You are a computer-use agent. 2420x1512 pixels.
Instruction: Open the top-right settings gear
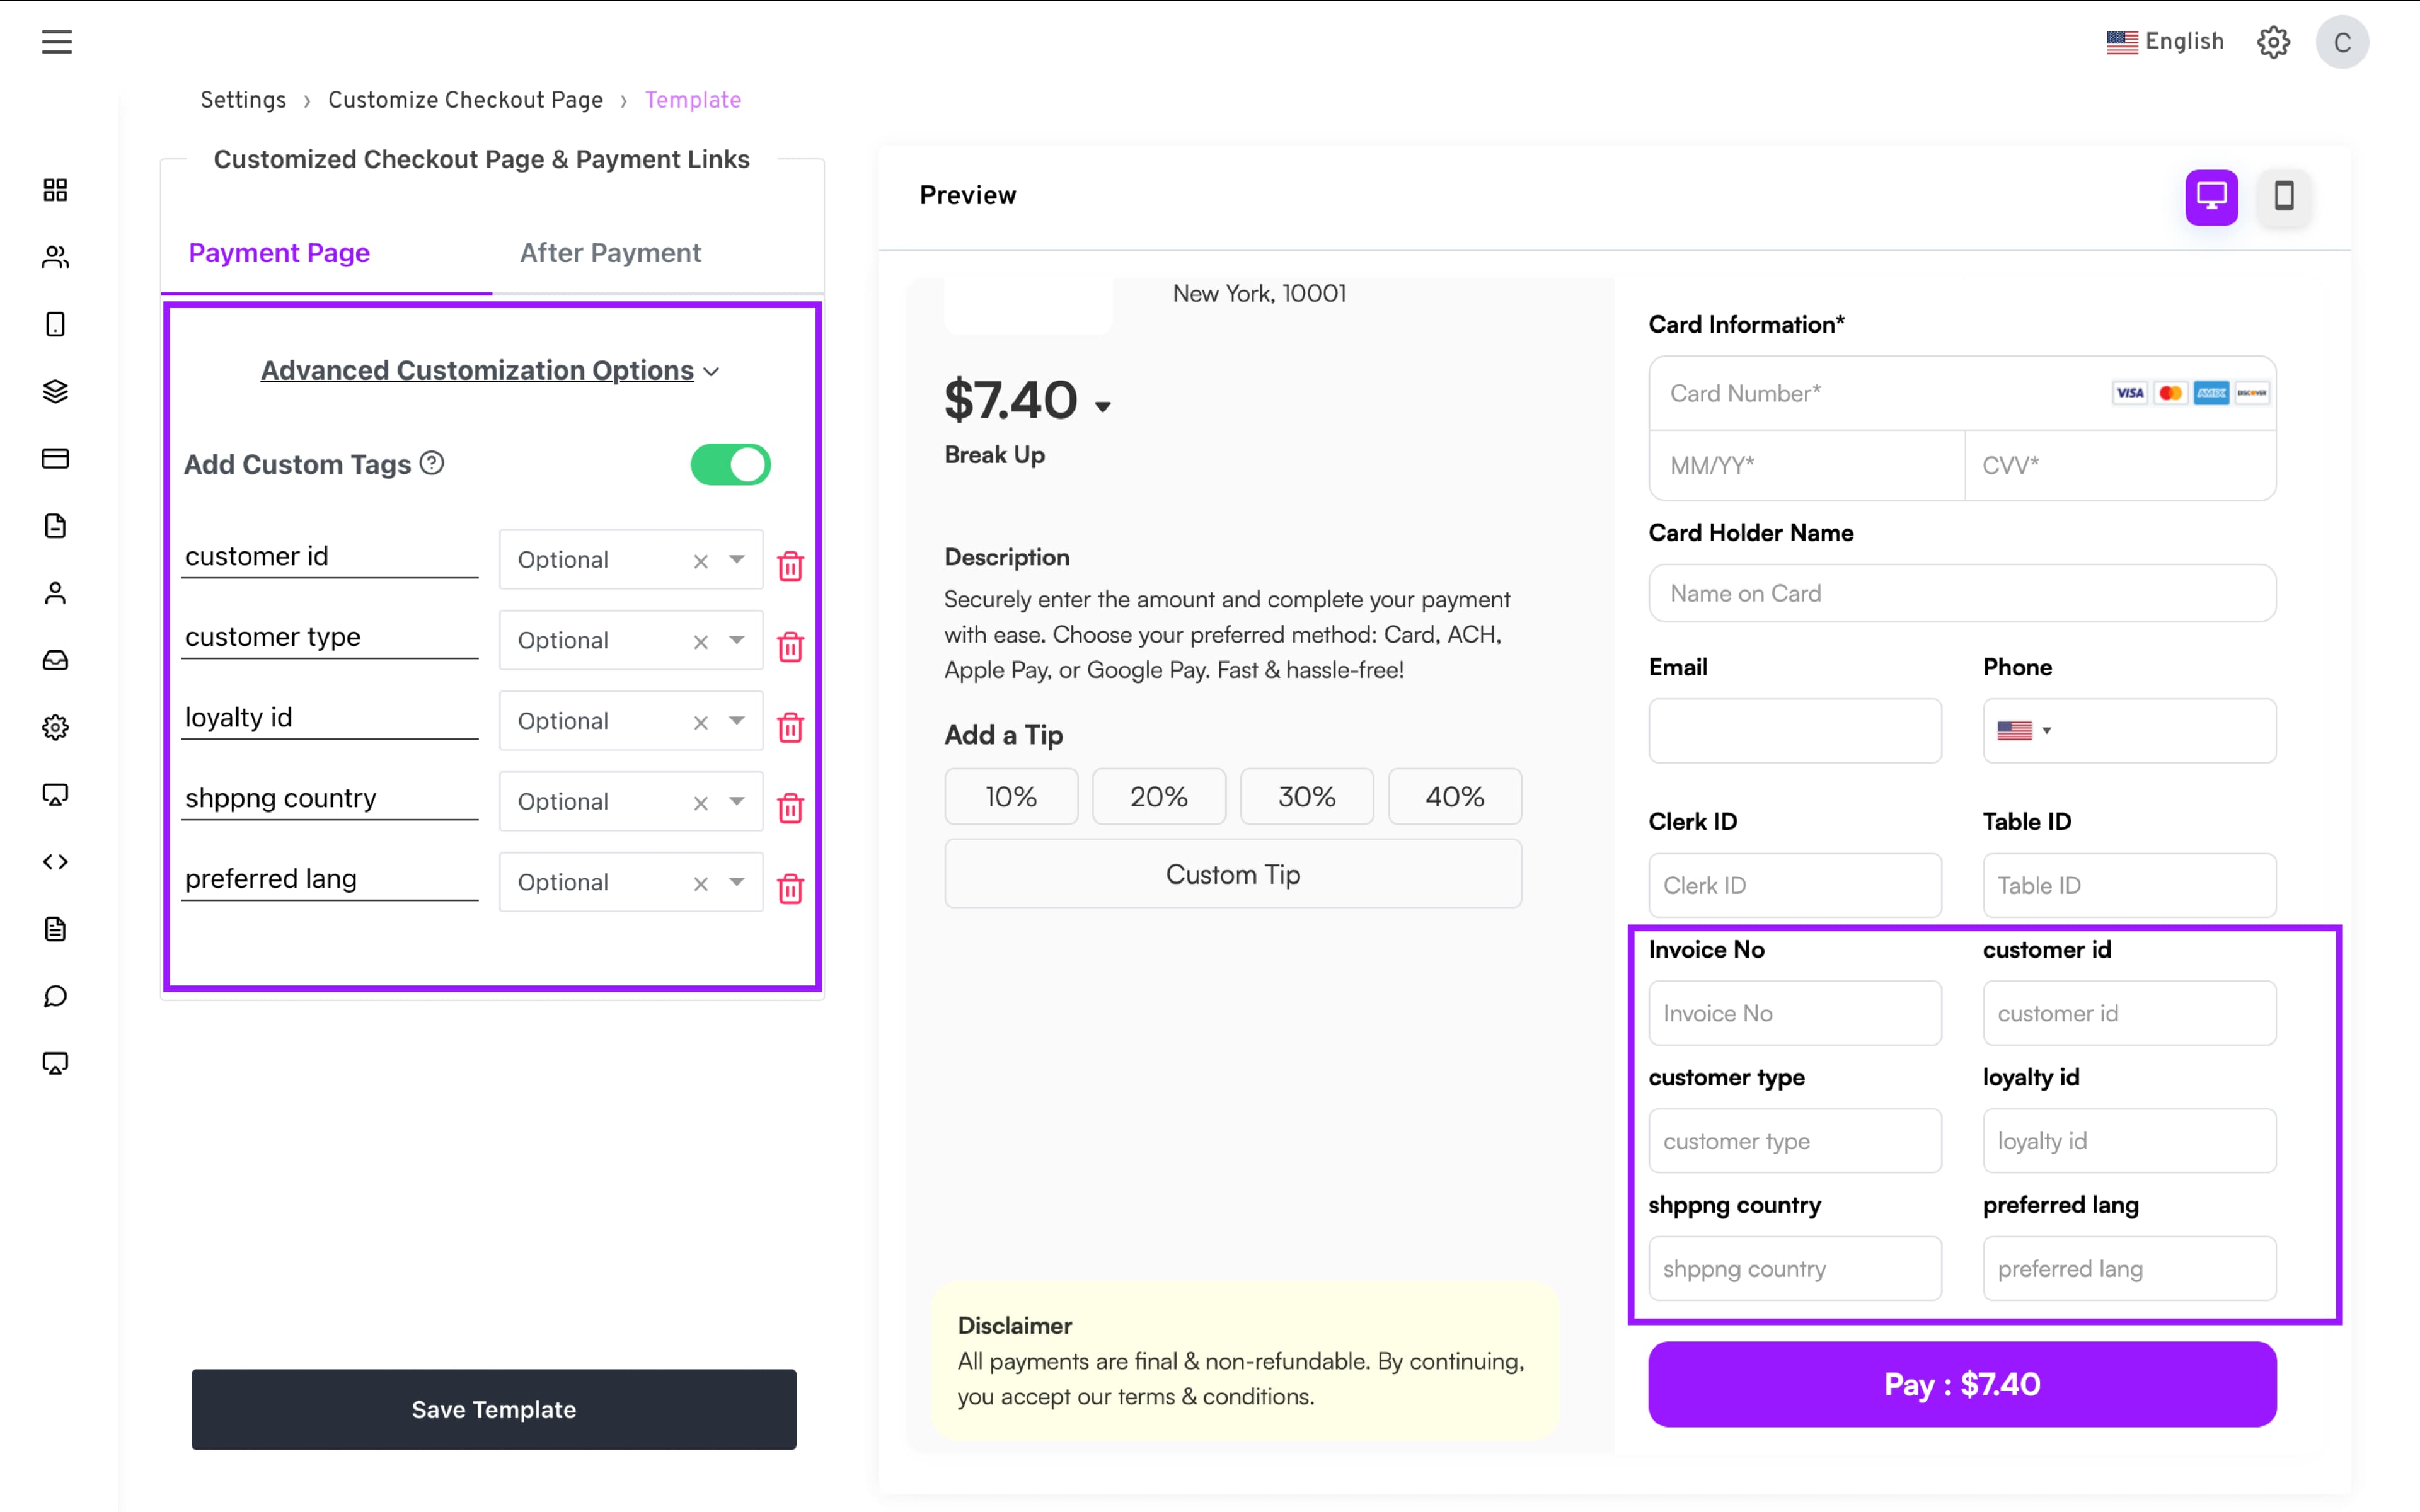pos(2273,42)
